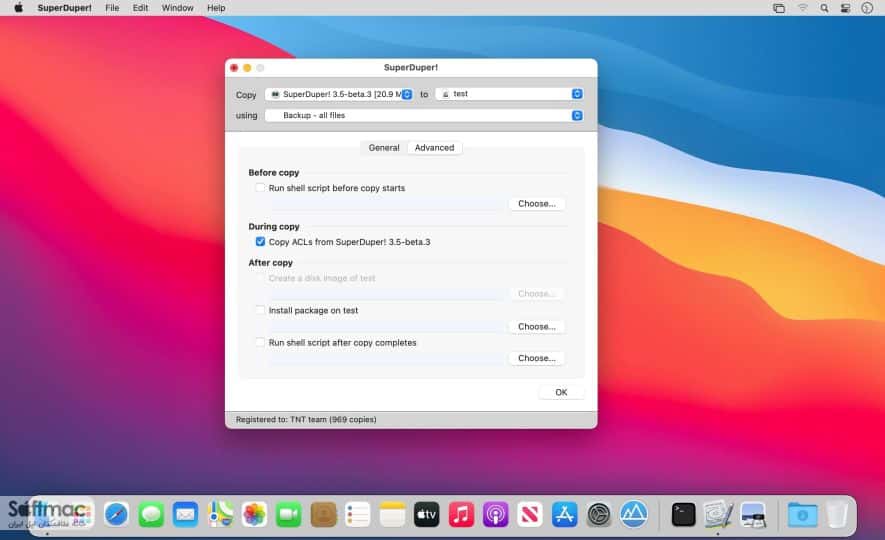
Task: Click Choose... for Install package on test
Action: point(537,327)
